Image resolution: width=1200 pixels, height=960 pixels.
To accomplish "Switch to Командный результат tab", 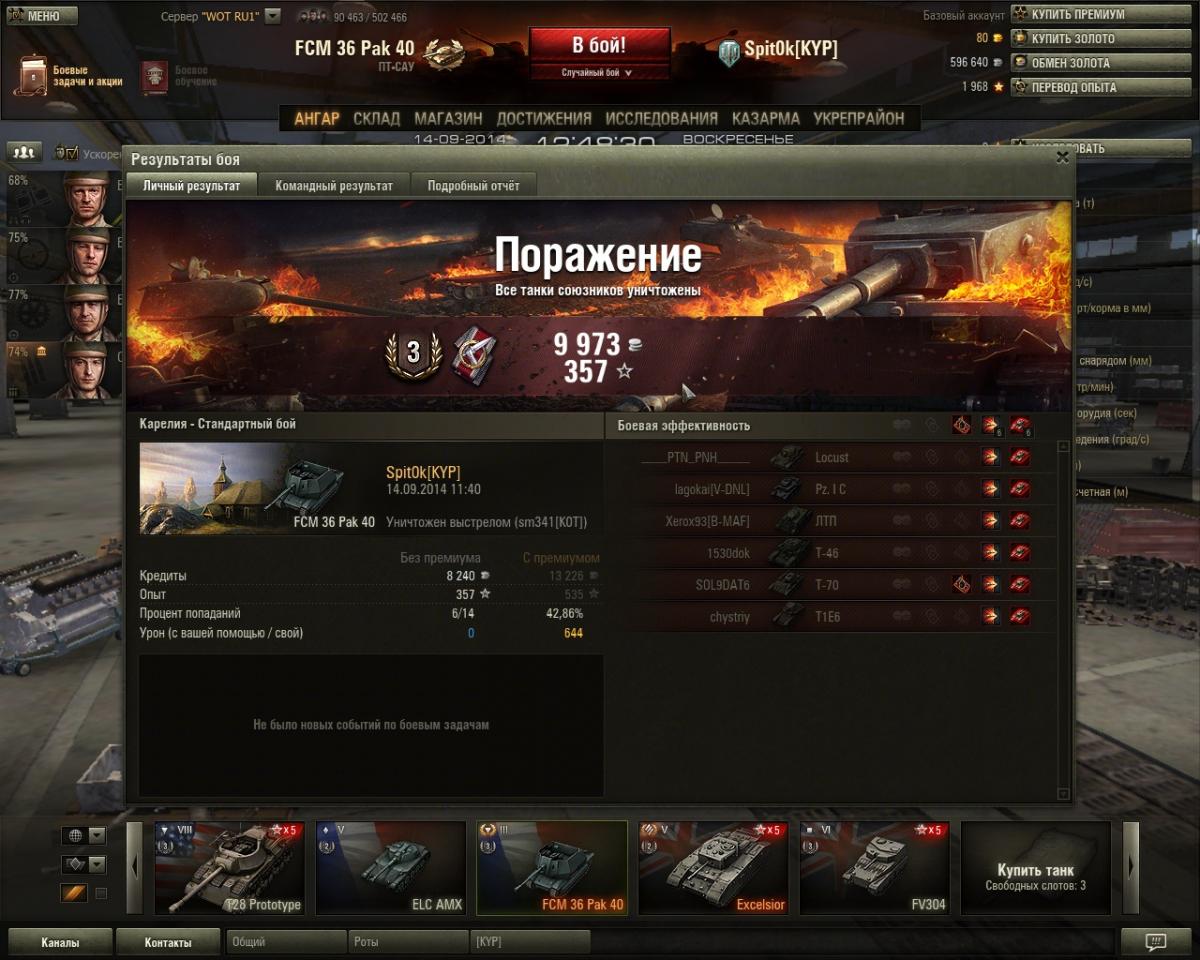I will (x=334, y=185).
